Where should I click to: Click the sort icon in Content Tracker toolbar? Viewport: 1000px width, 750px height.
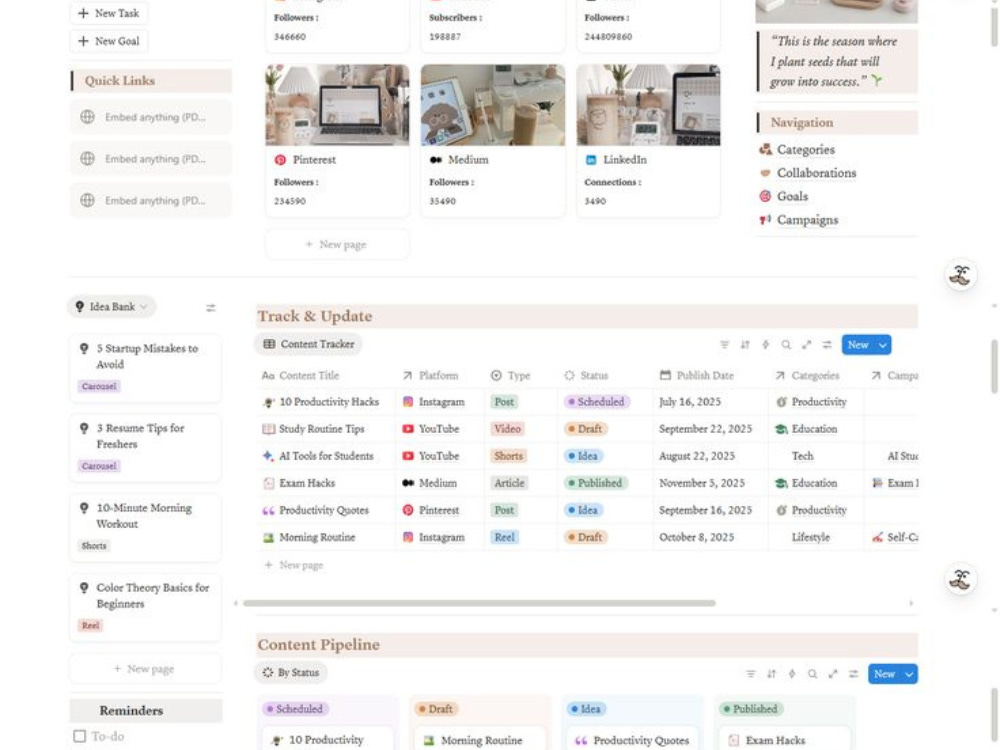tap(745, 344)
